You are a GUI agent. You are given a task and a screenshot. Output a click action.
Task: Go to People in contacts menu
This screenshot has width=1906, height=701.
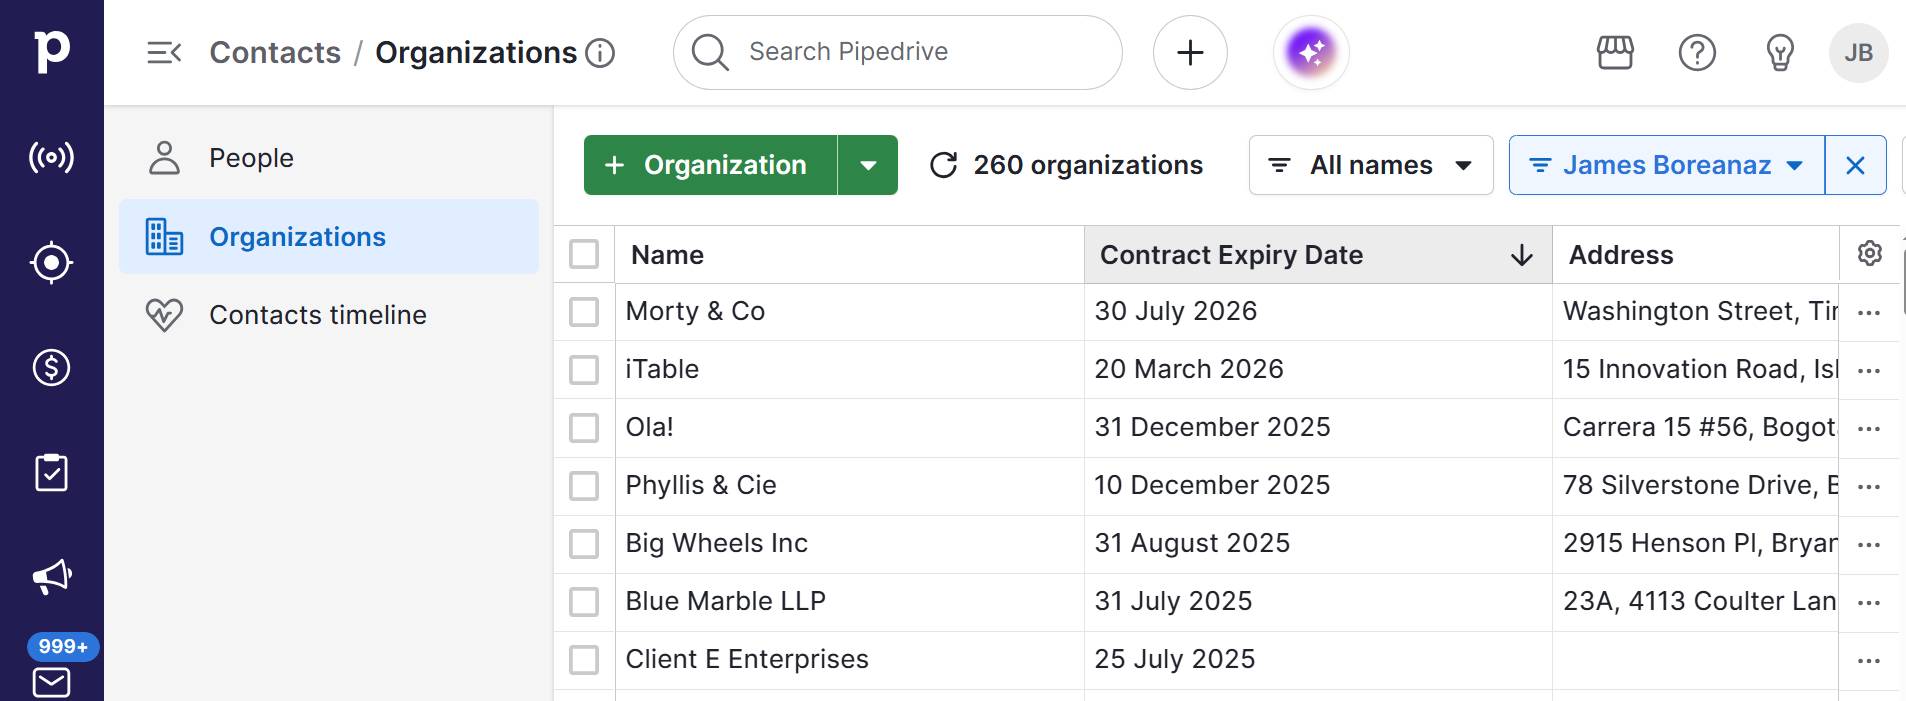tap(329, 158)
